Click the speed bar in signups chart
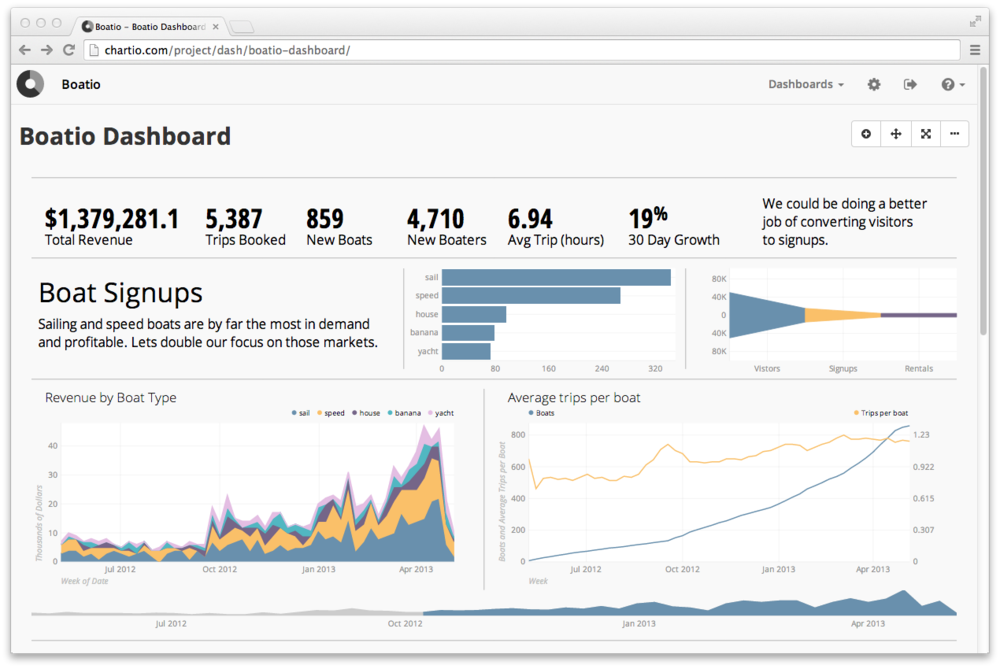The image size is (1000, 669). click(531, 295)
